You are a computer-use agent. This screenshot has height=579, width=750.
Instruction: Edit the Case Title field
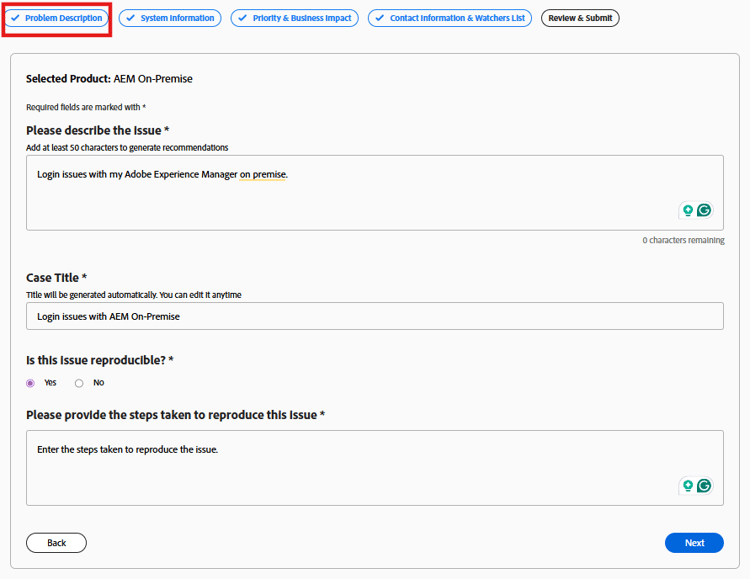(x=375, y=316)
